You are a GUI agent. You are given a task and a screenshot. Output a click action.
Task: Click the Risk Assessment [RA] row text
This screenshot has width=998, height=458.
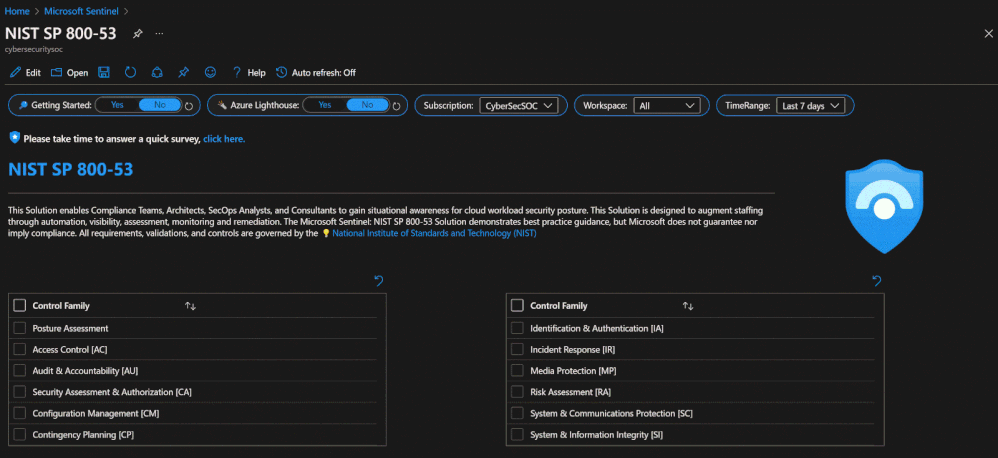pyautogui.click(x=570, y=392)
